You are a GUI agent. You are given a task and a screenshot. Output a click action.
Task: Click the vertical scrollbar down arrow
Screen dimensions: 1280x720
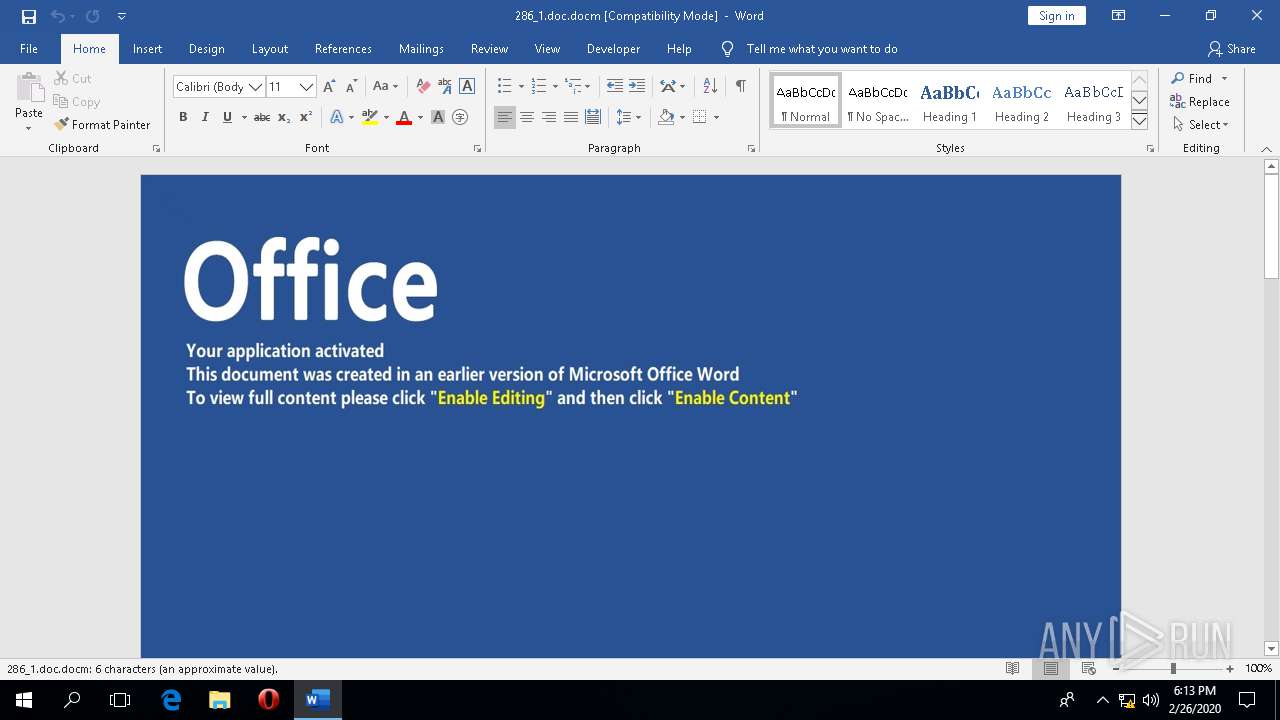click(x=1271, y=649)
